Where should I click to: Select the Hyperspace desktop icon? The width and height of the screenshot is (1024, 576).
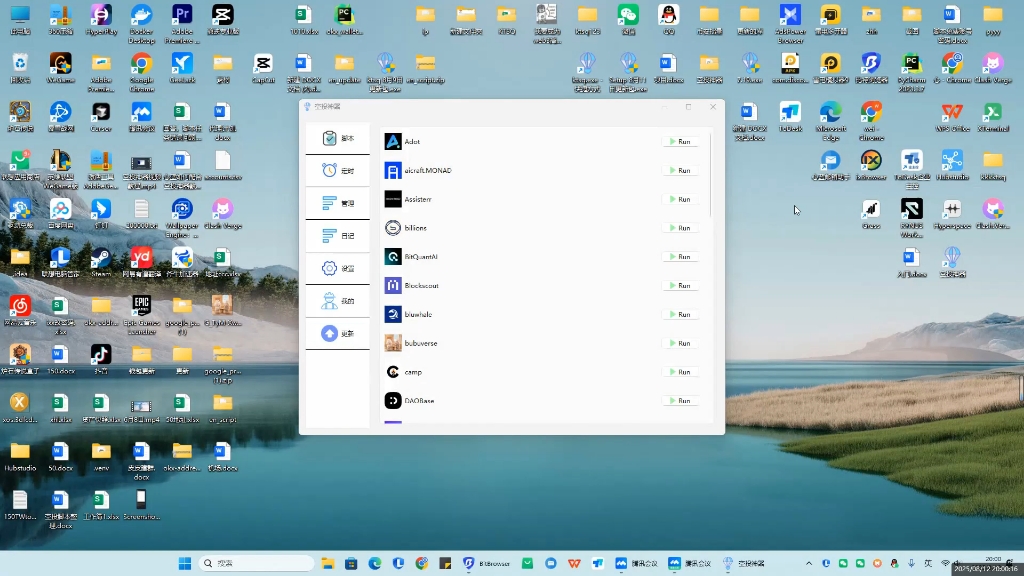point(952,214)
